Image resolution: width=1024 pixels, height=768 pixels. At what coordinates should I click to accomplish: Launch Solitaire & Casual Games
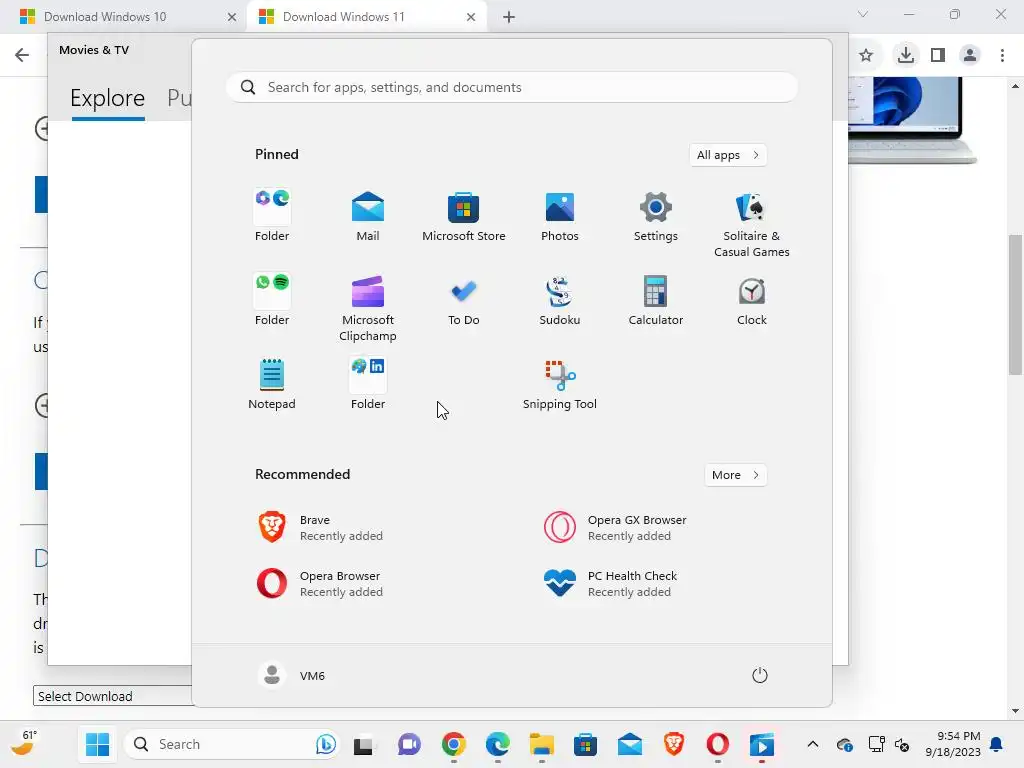pyautogui.click(x=752, y=225)
